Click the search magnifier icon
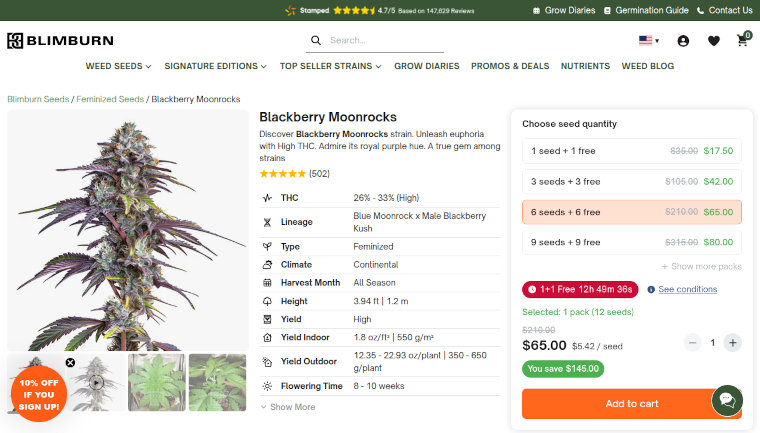 (316, 40)
